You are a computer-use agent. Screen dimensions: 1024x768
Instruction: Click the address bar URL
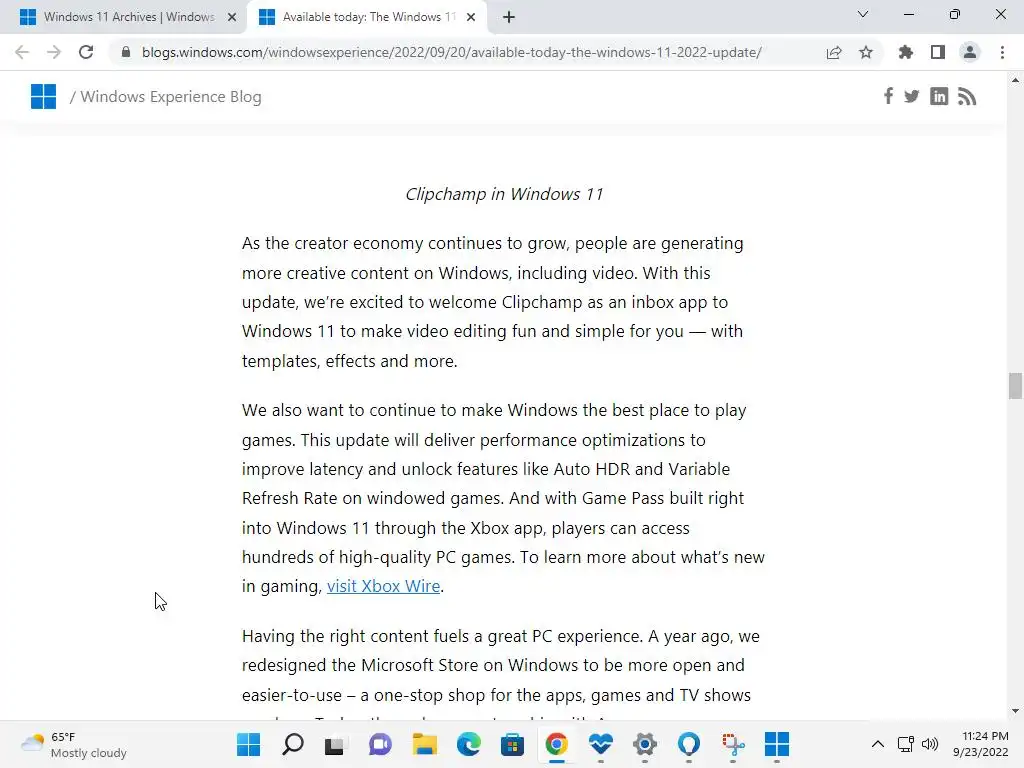pyautogui.click(x=451, y=52)
